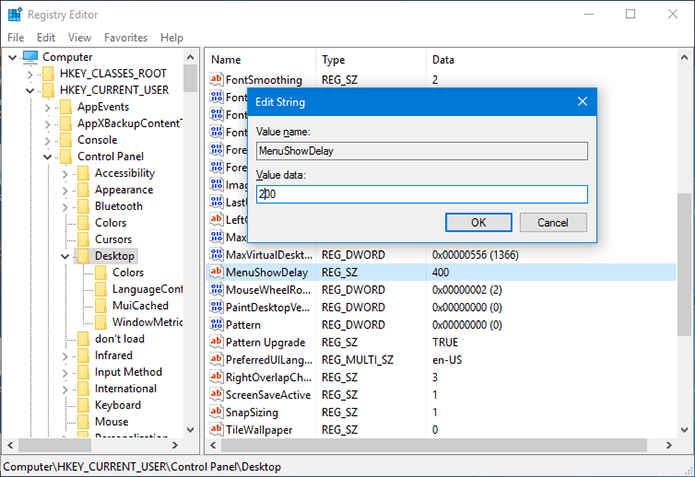695x477 pixels.
Task: Click the string icon beside Pattern Upgrade
Action: click(x=216, y=342)
